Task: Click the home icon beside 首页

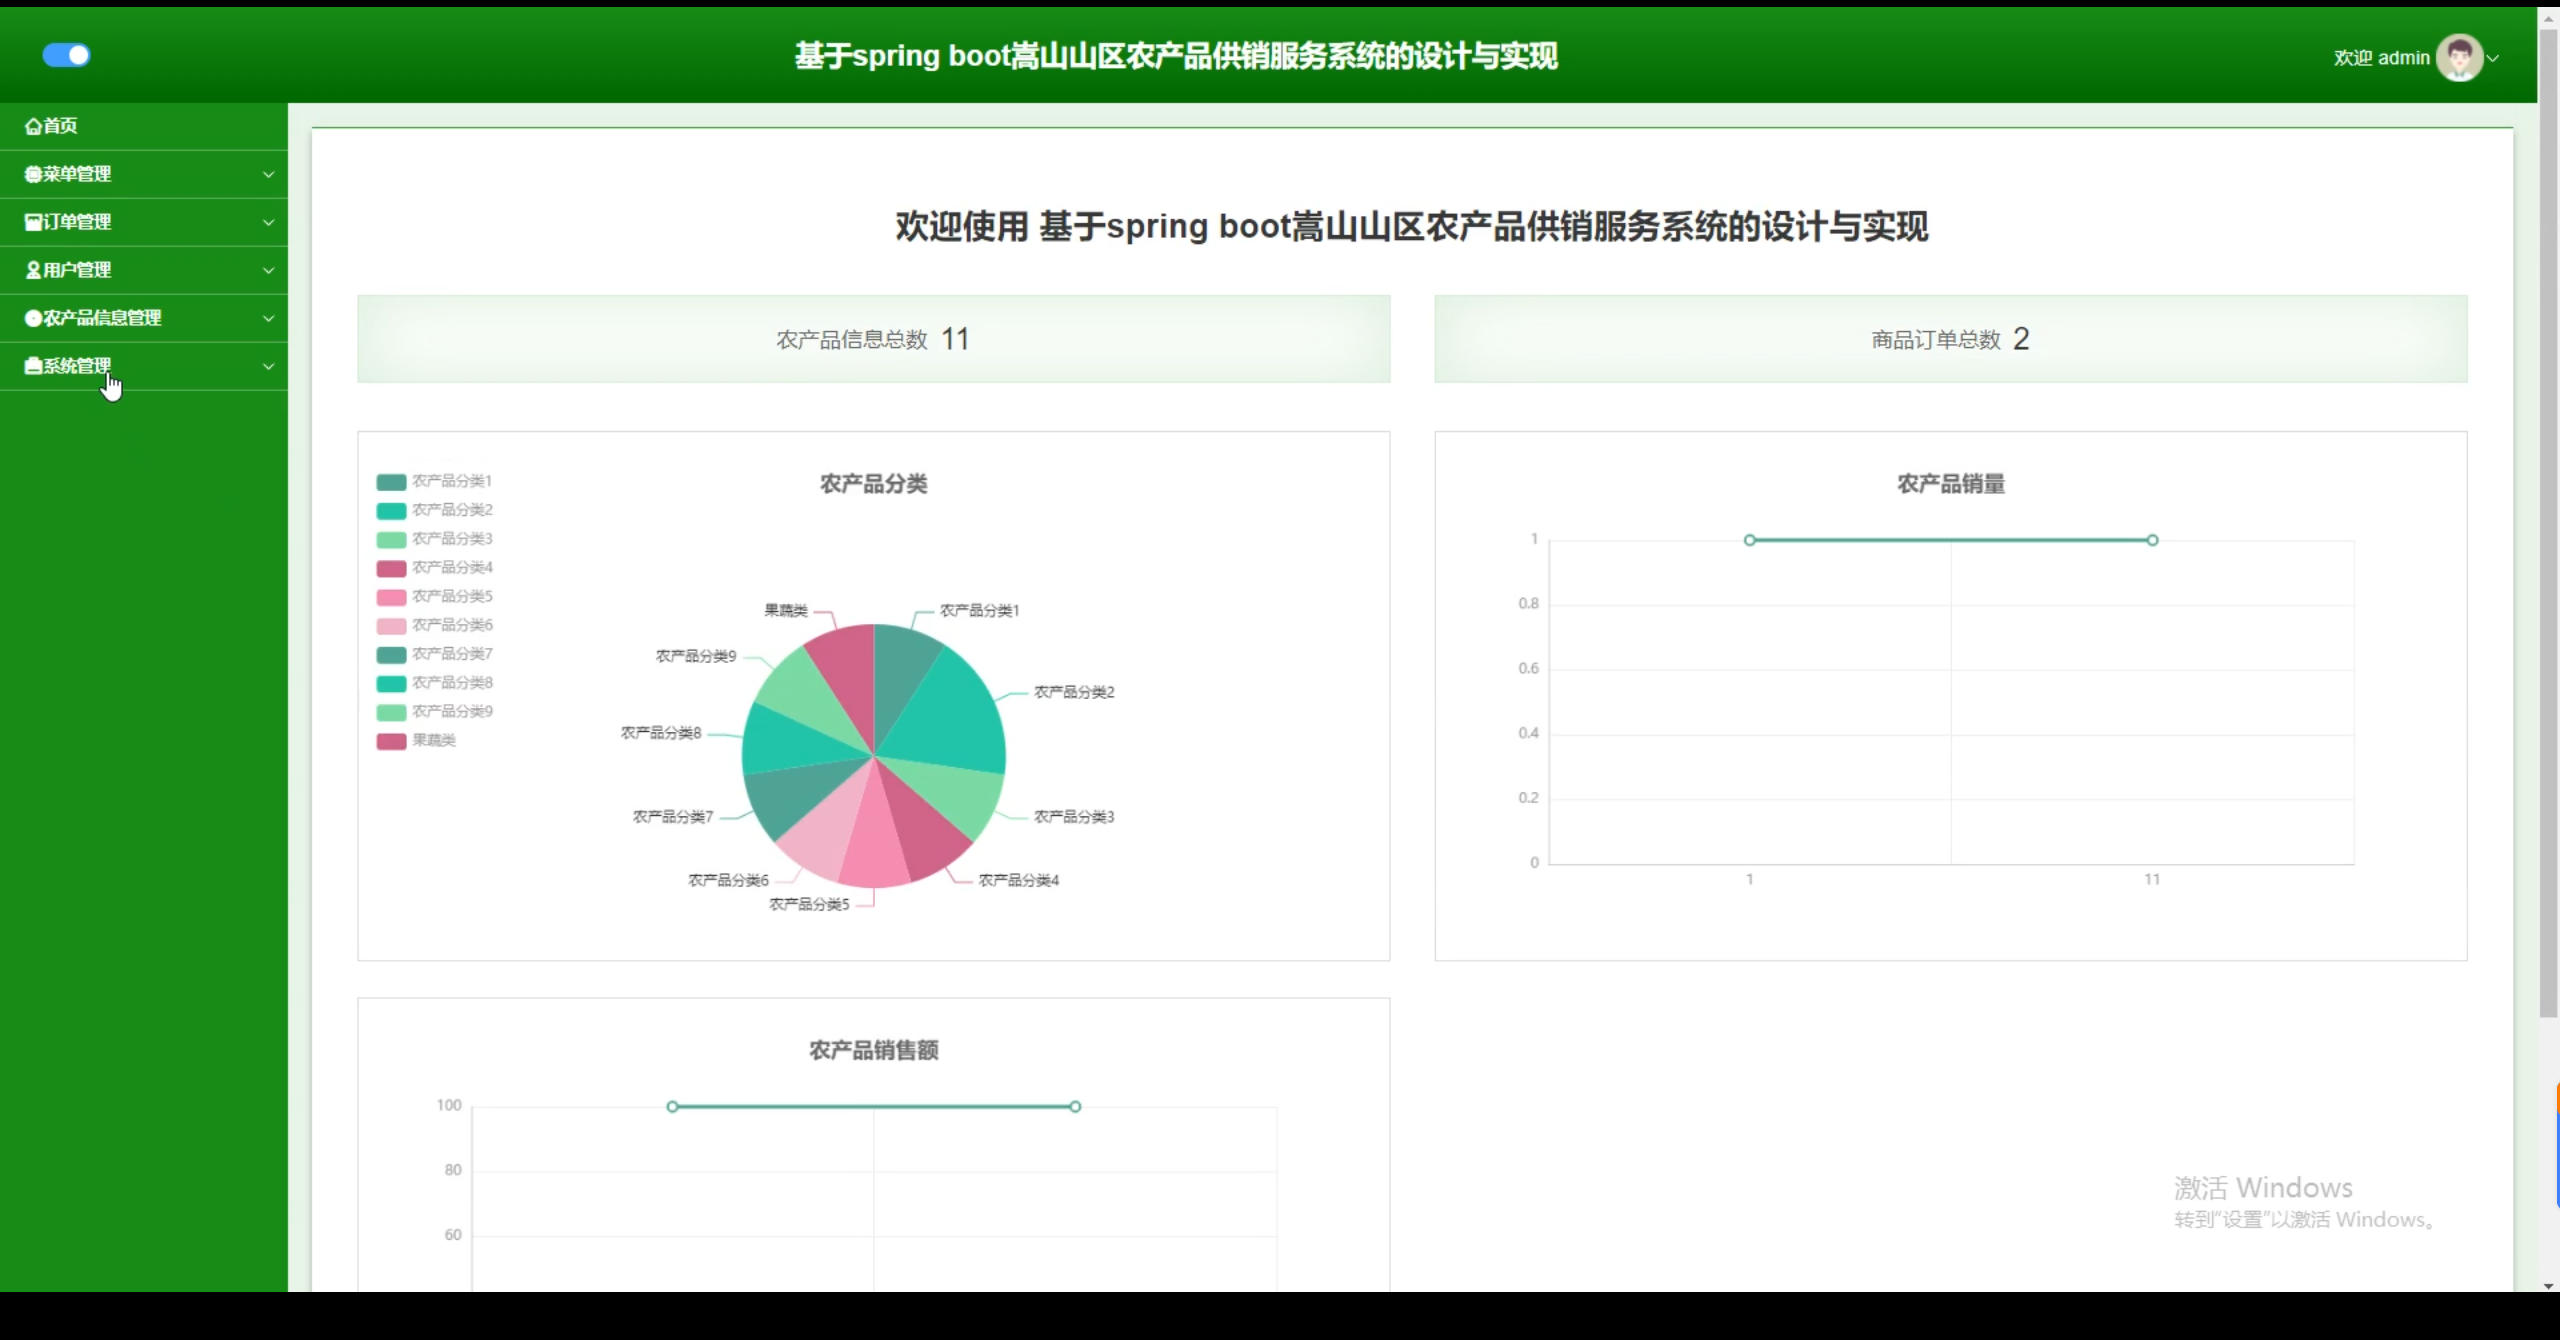Action: pos(33,126)
